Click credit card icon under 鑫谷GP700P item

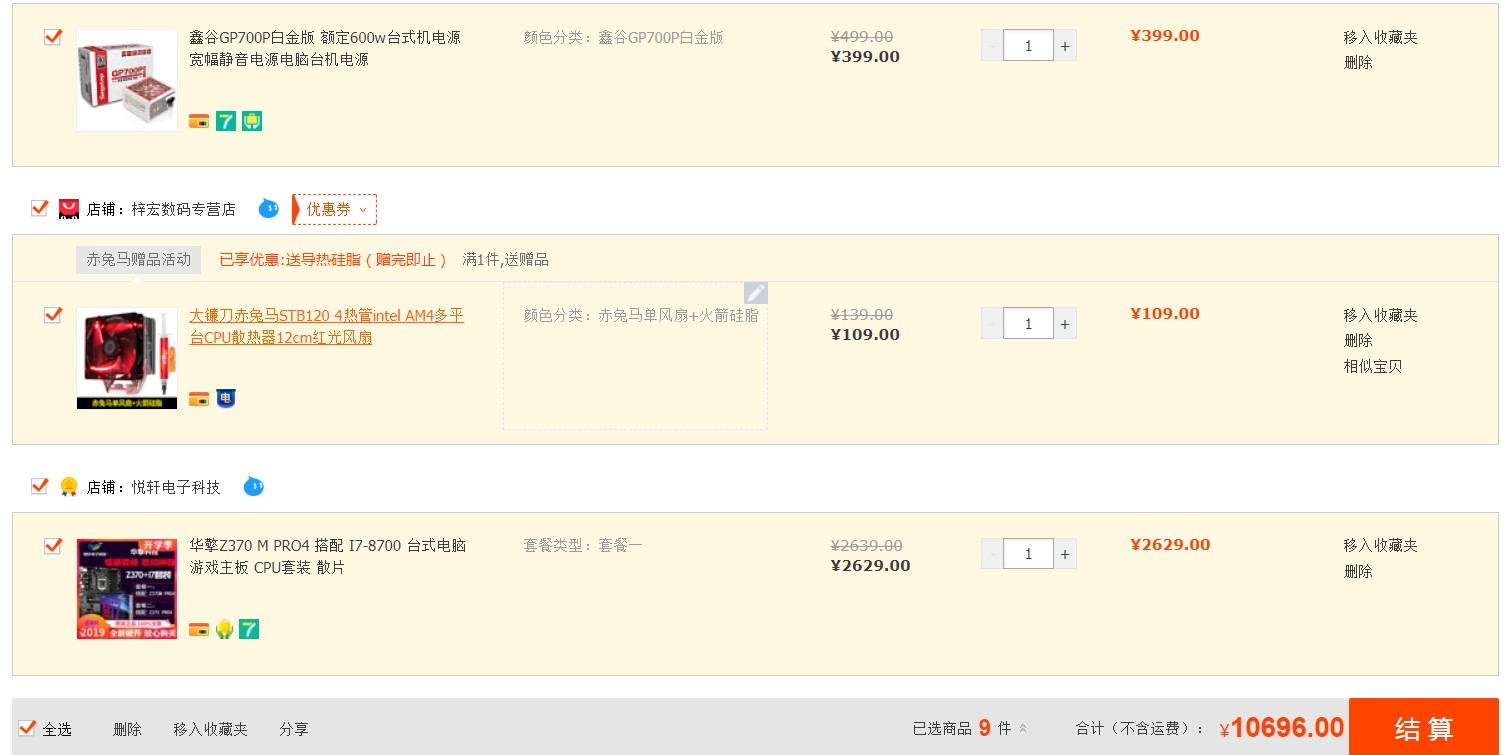click(199, 121)
